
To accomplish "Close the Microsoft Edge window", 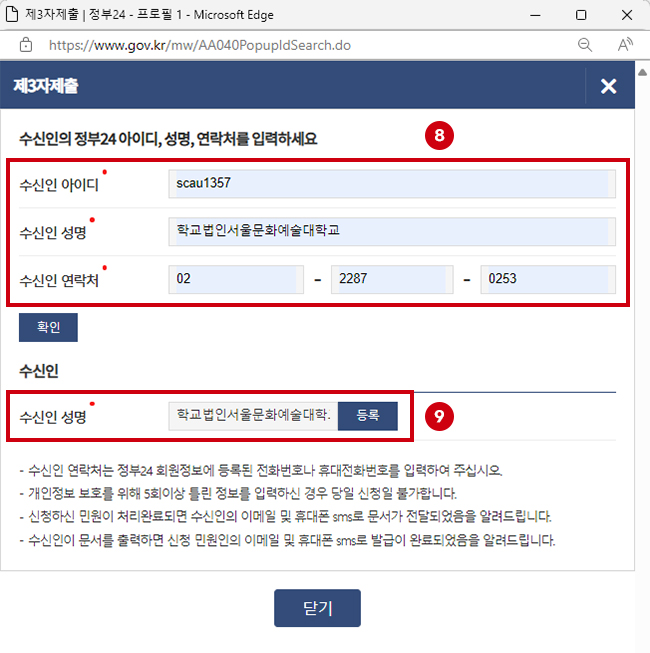I will tap(627, 15).
